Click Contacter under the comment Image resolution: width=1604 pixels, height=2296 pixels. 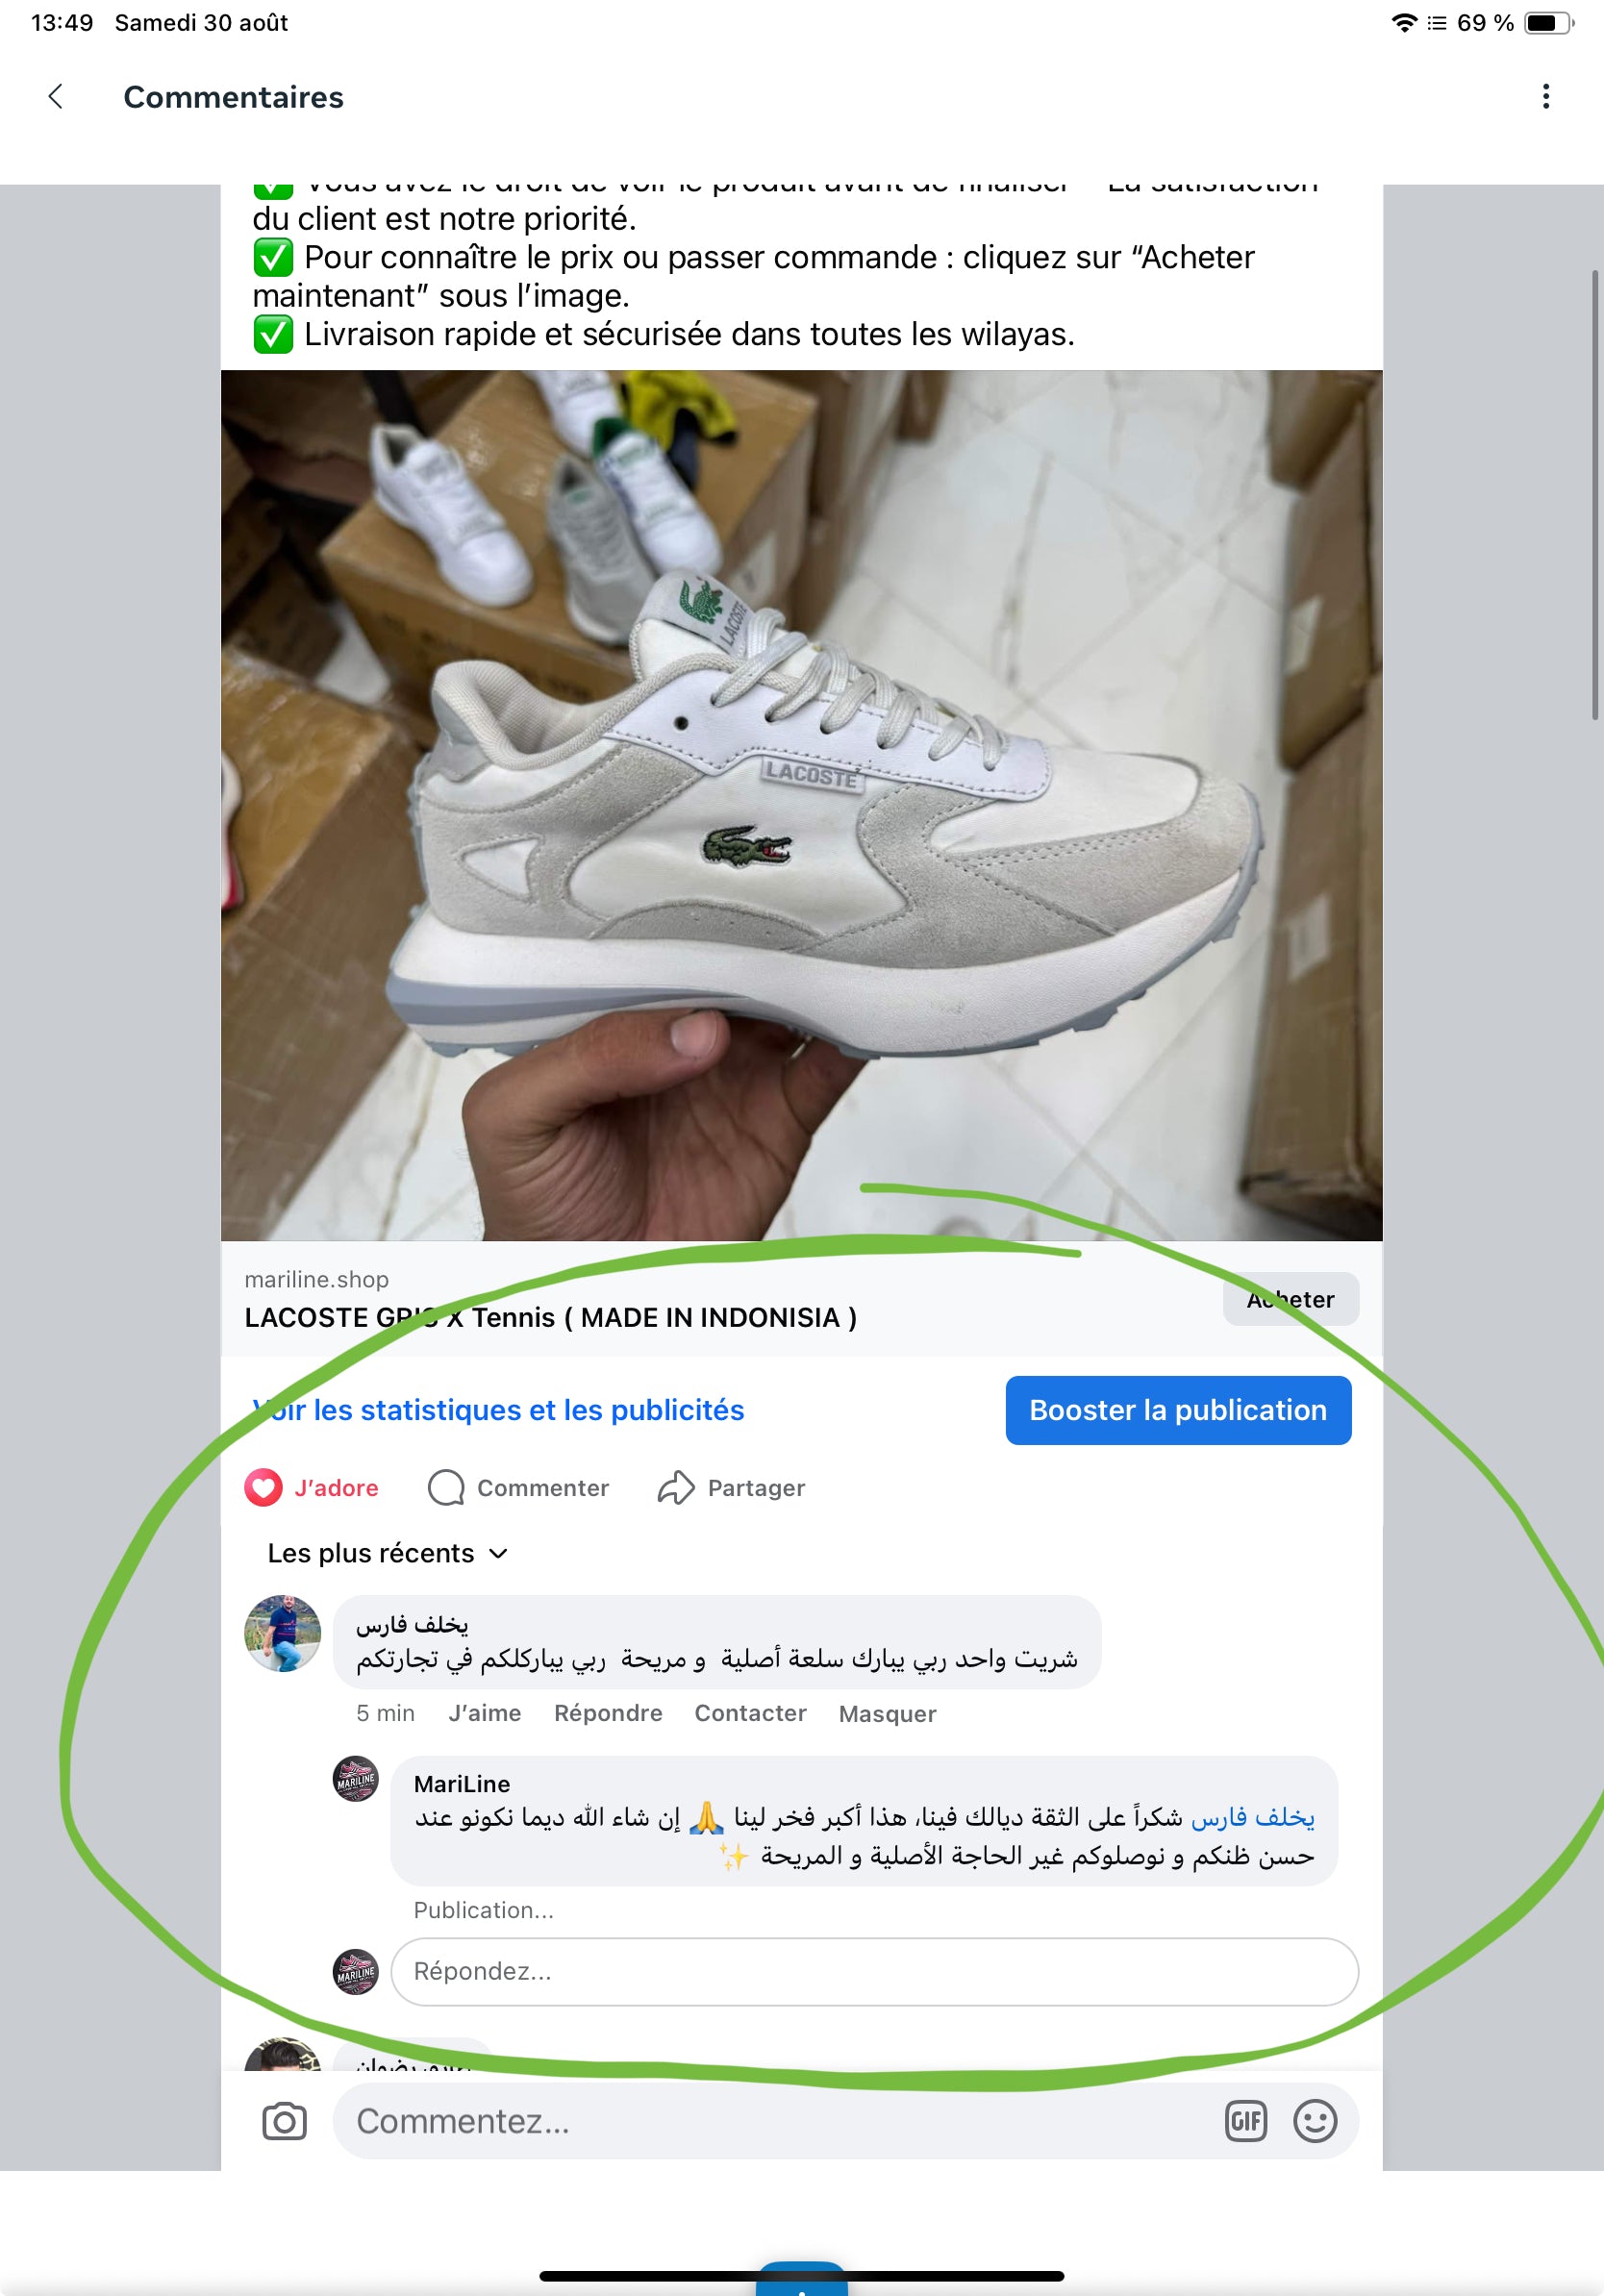[750, 1713]
